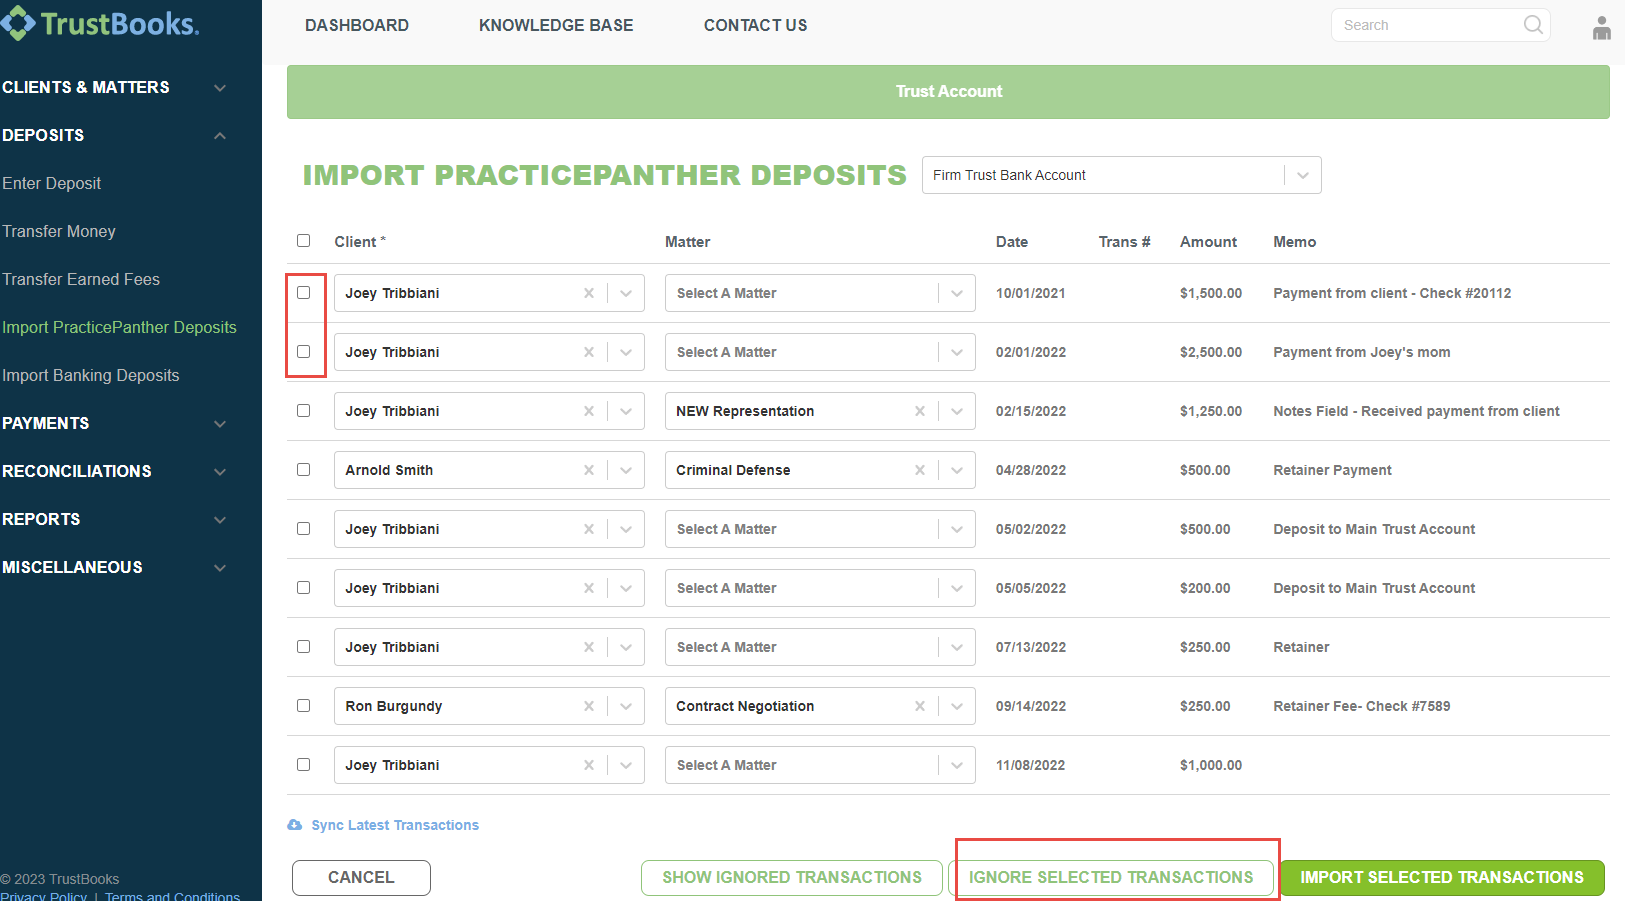Image resolution: width=1625 pixels, height=901 pixels.
Task: Go to Dashboard in top navigation
Action: click(357, 25)
